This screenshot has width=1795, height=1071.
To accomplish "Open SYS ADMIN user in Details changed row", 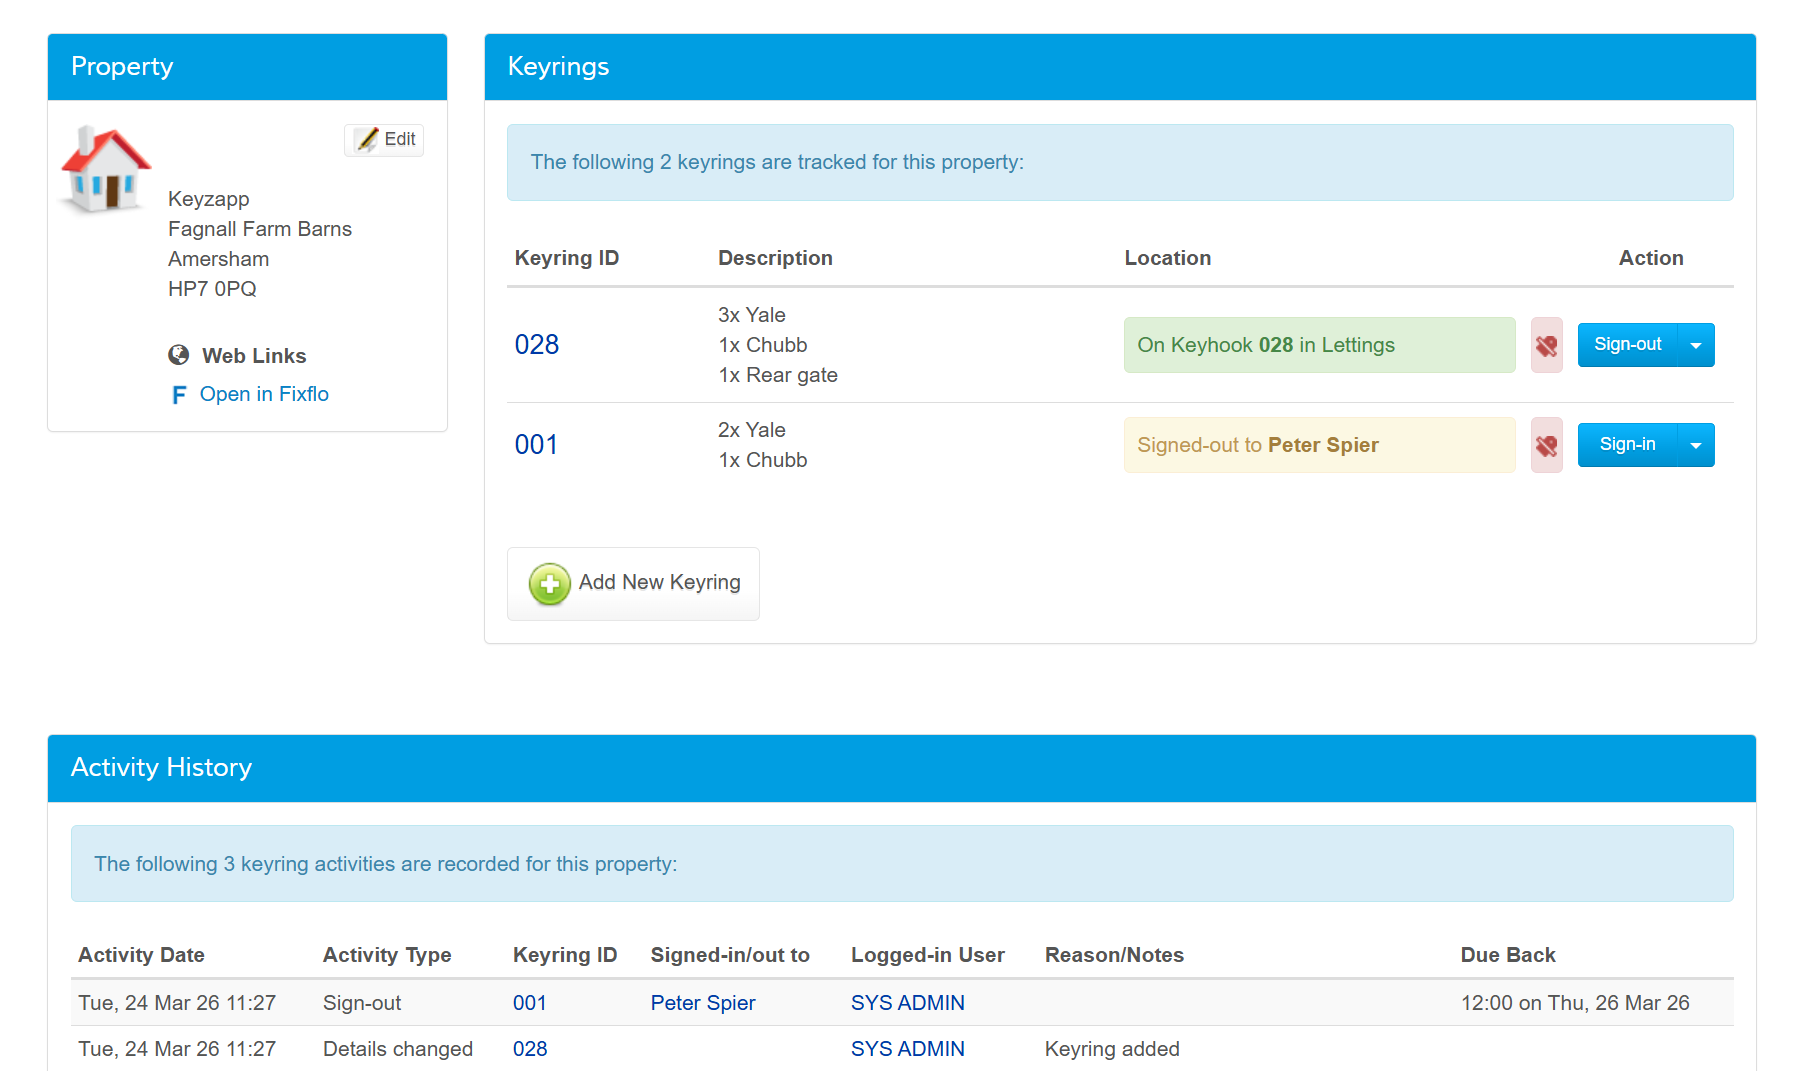I will coord(907,1049).
